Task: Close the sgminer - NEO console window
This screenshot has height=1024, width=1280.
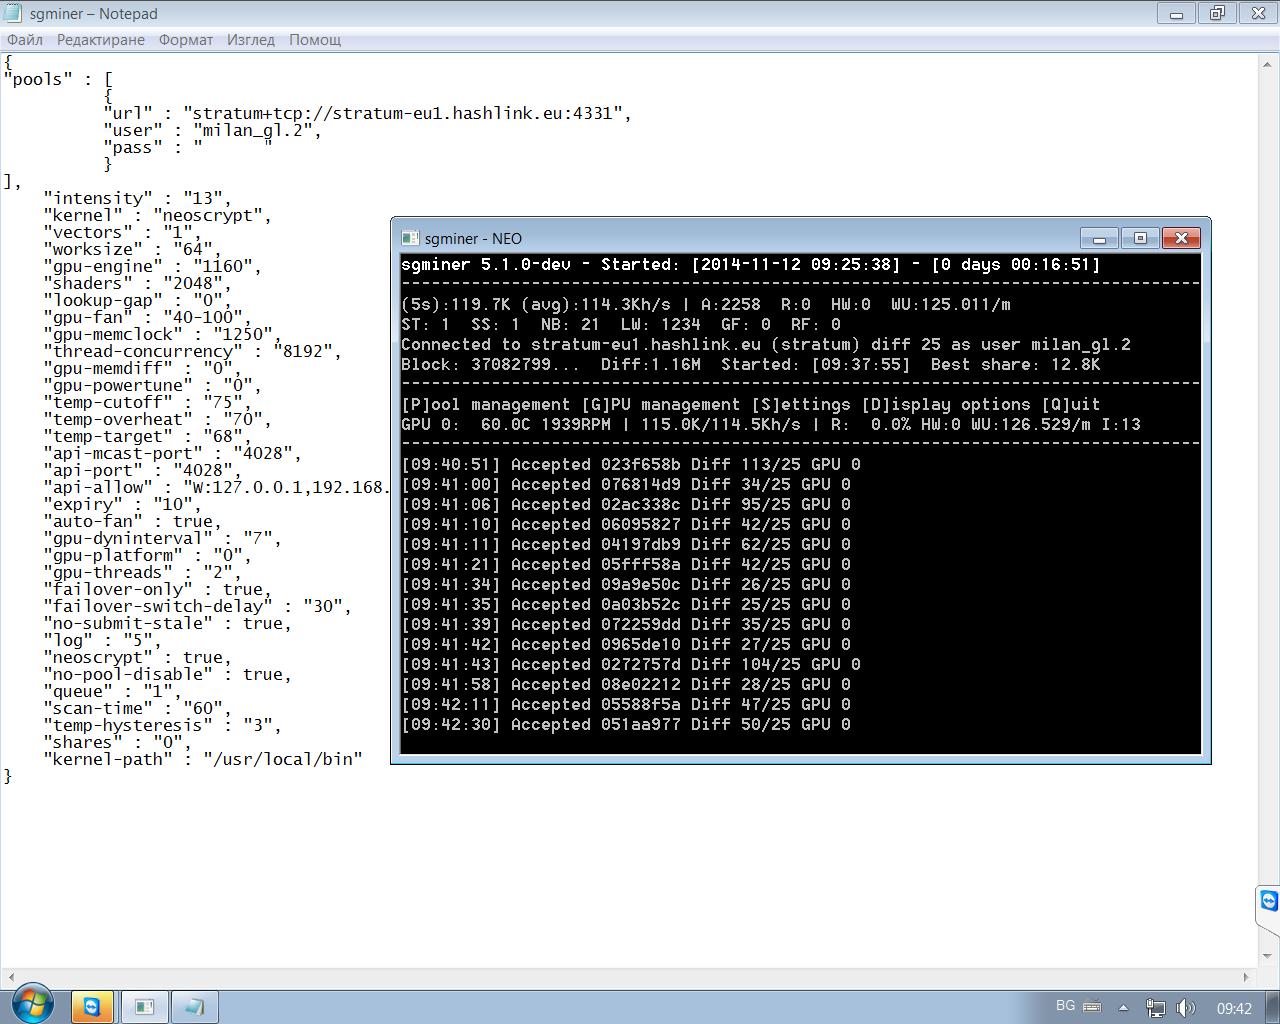Action: pyautogui.click(x=1181, y=238)
